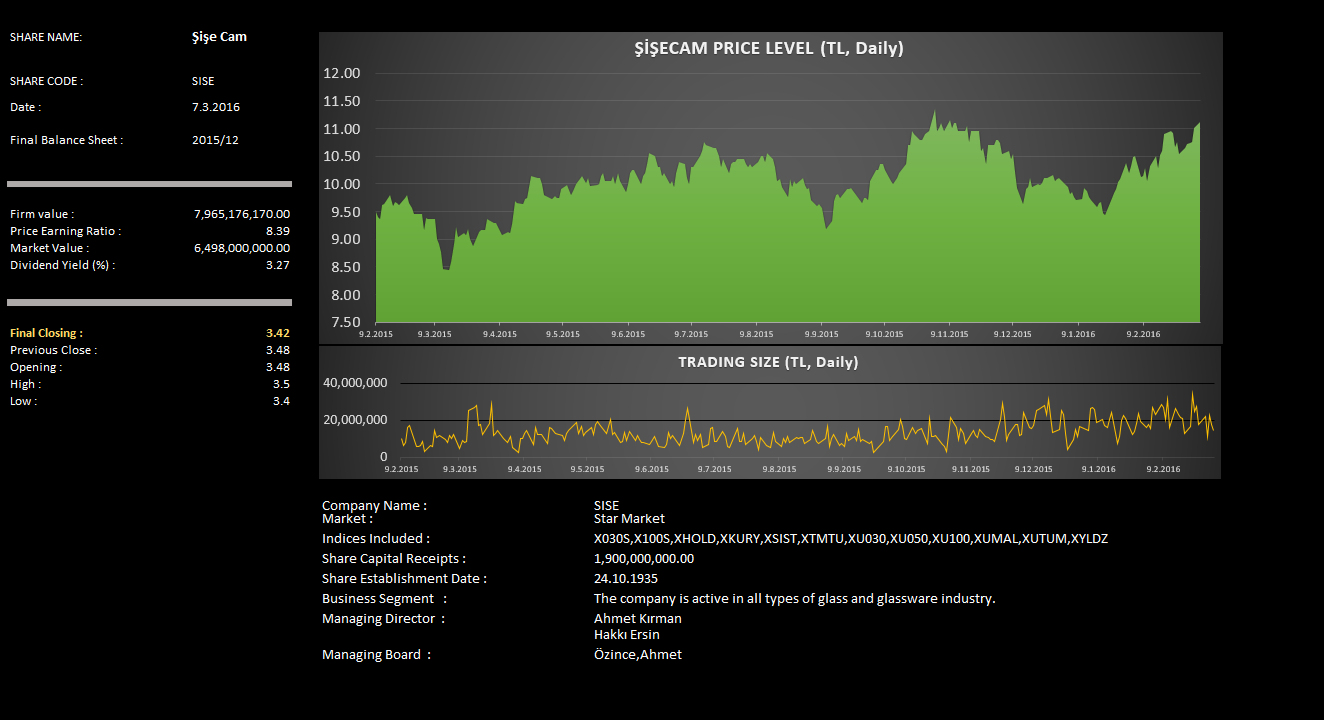Click the 40,000,000 trading size axis label

coord(355,383)
